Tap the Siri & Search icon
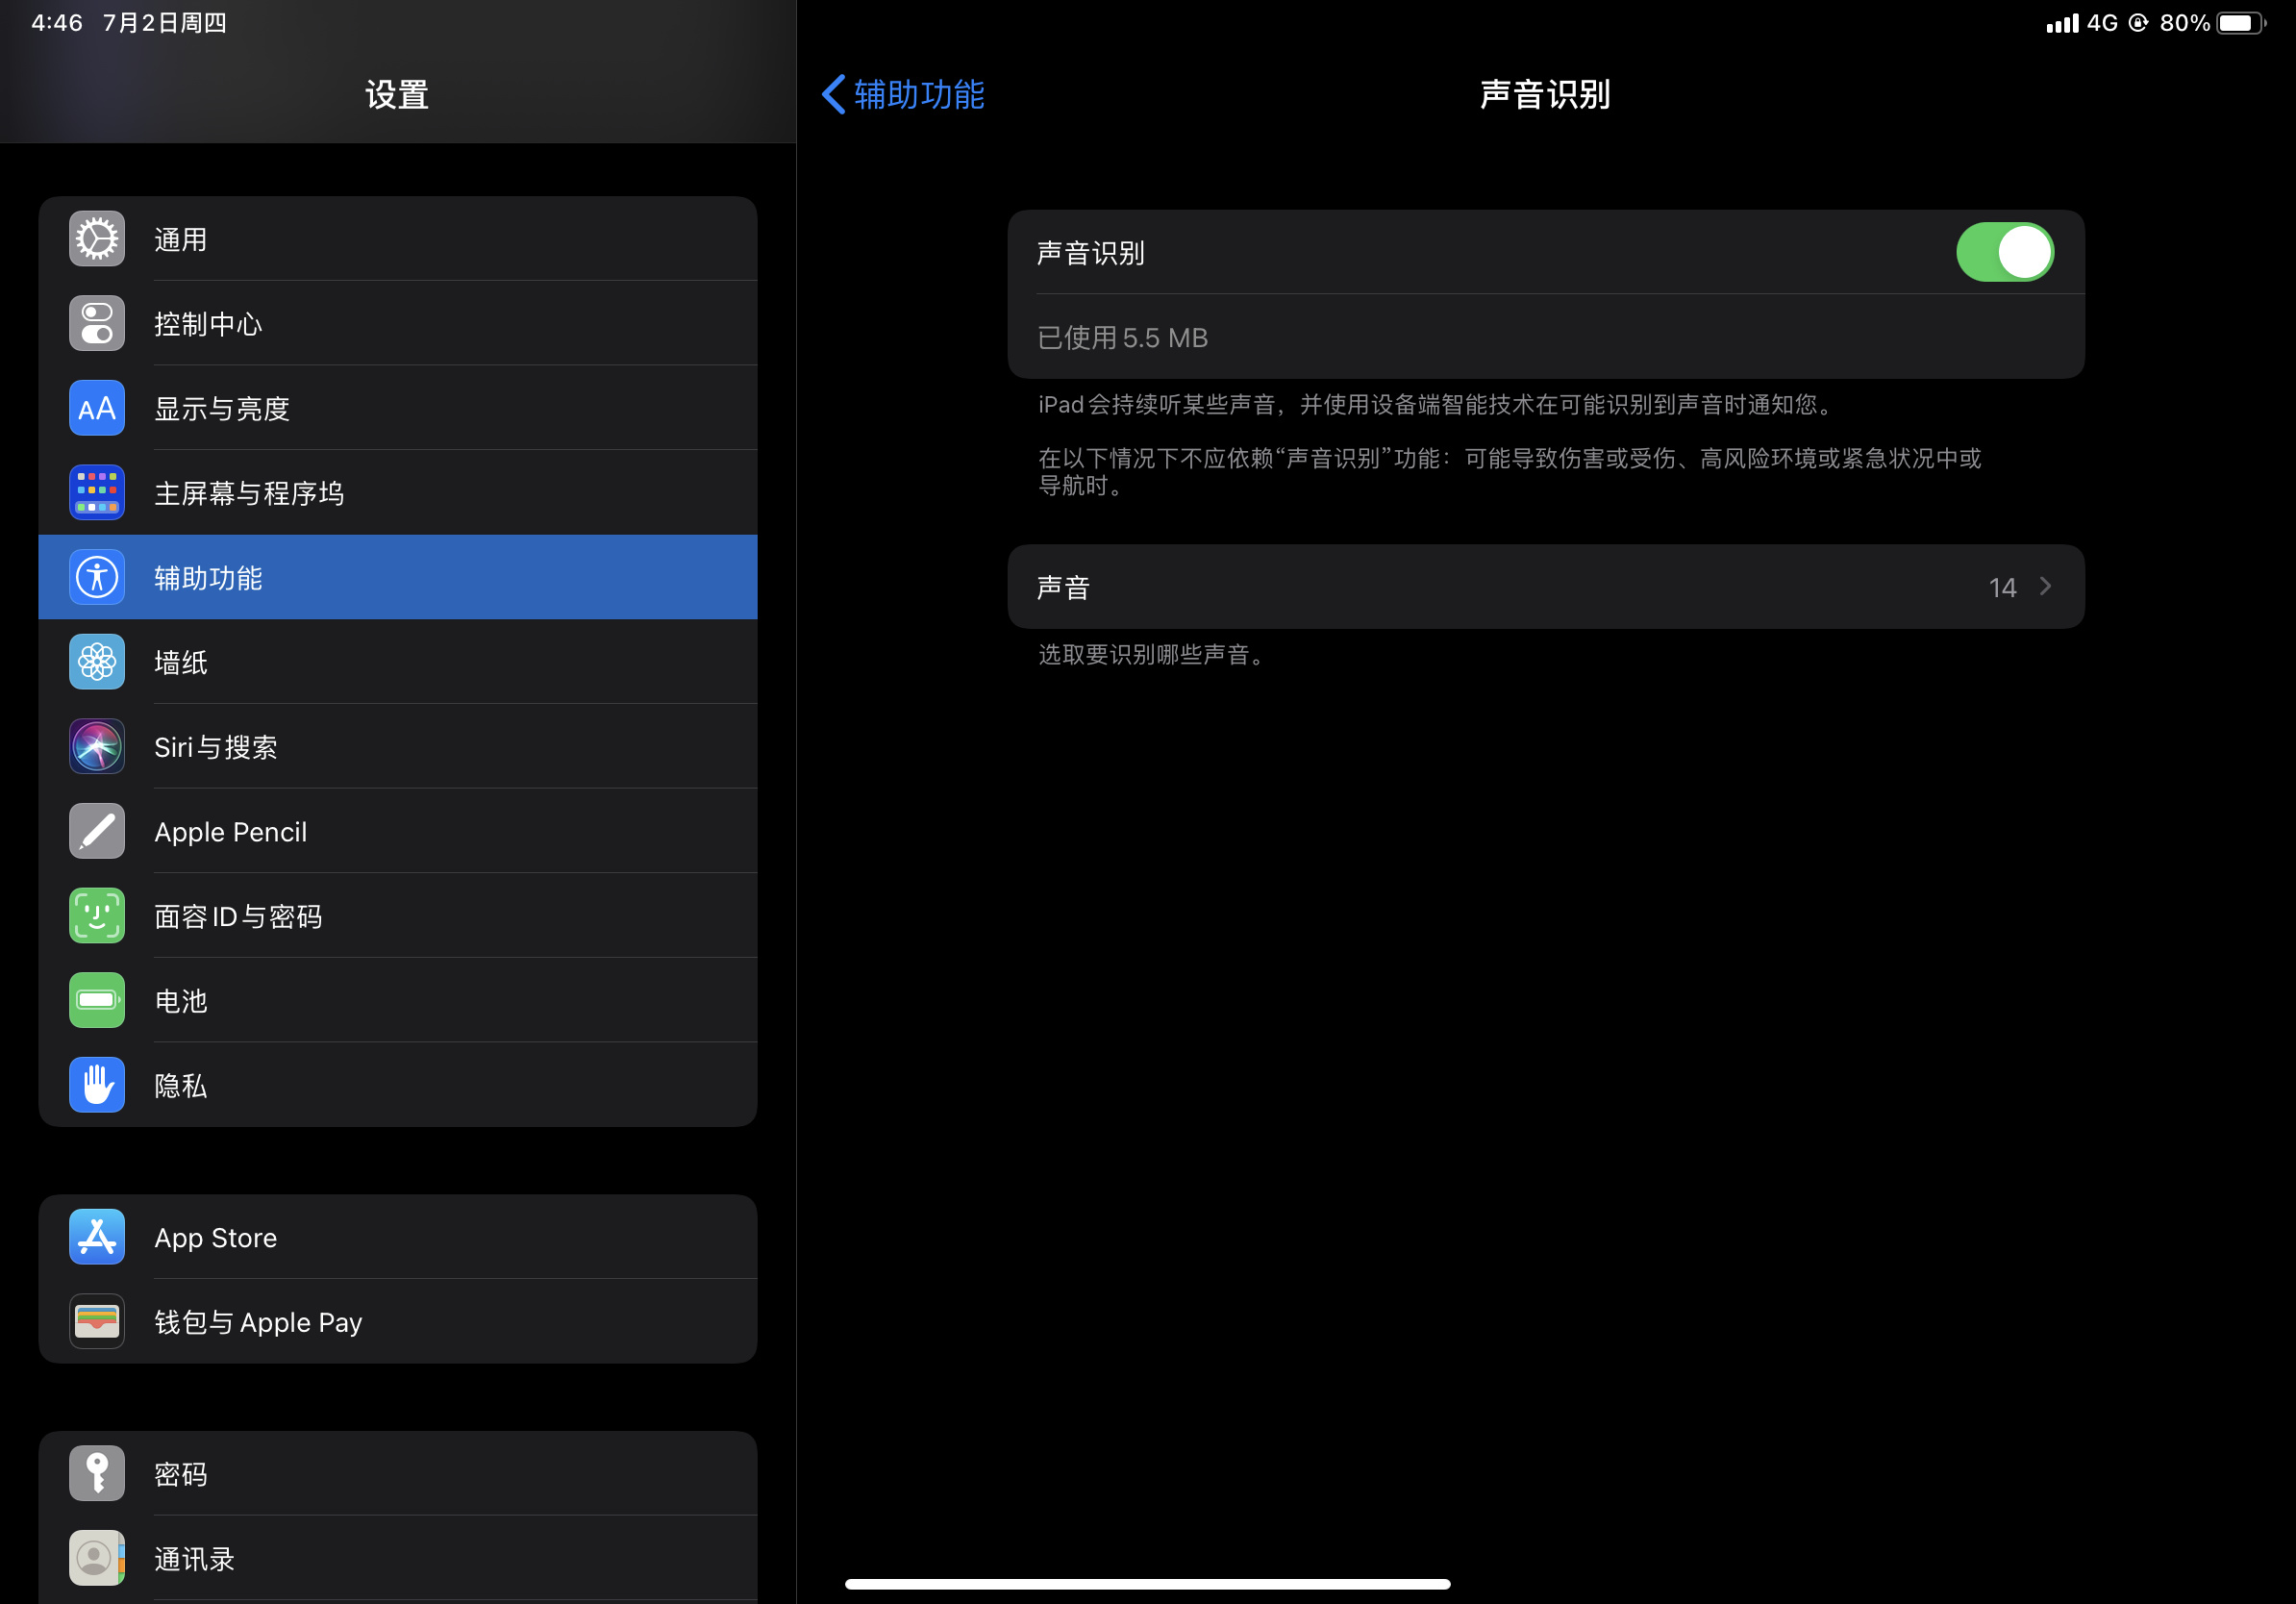 pos(97,746)
